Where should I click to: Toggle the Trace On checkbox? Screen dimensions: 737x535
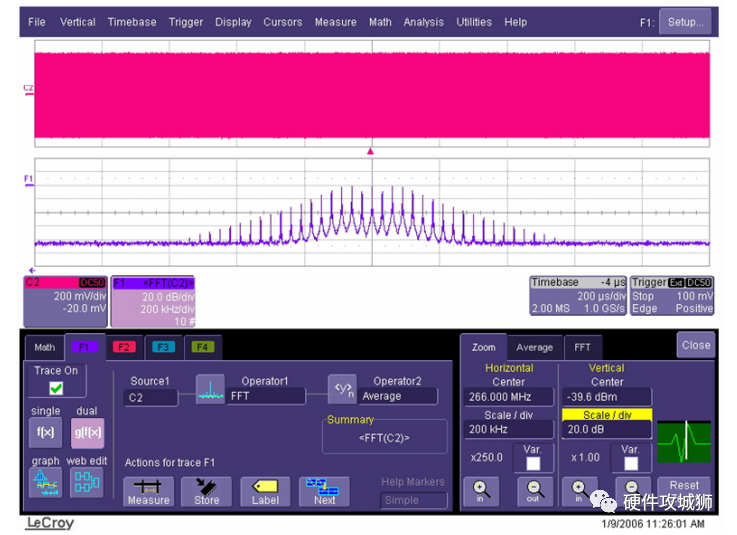coord(56,388)
